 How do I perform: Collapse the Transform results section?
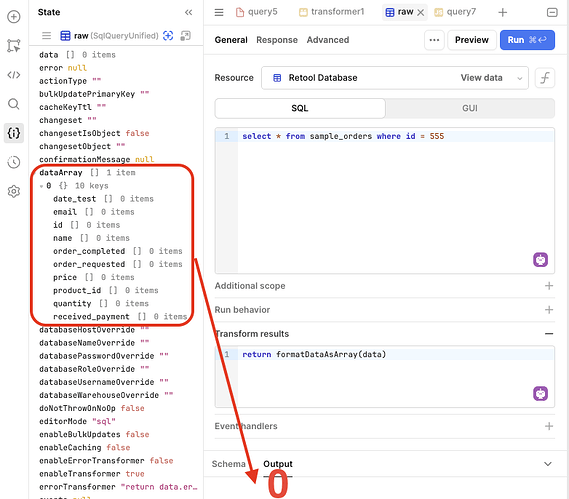coord(549,334)
